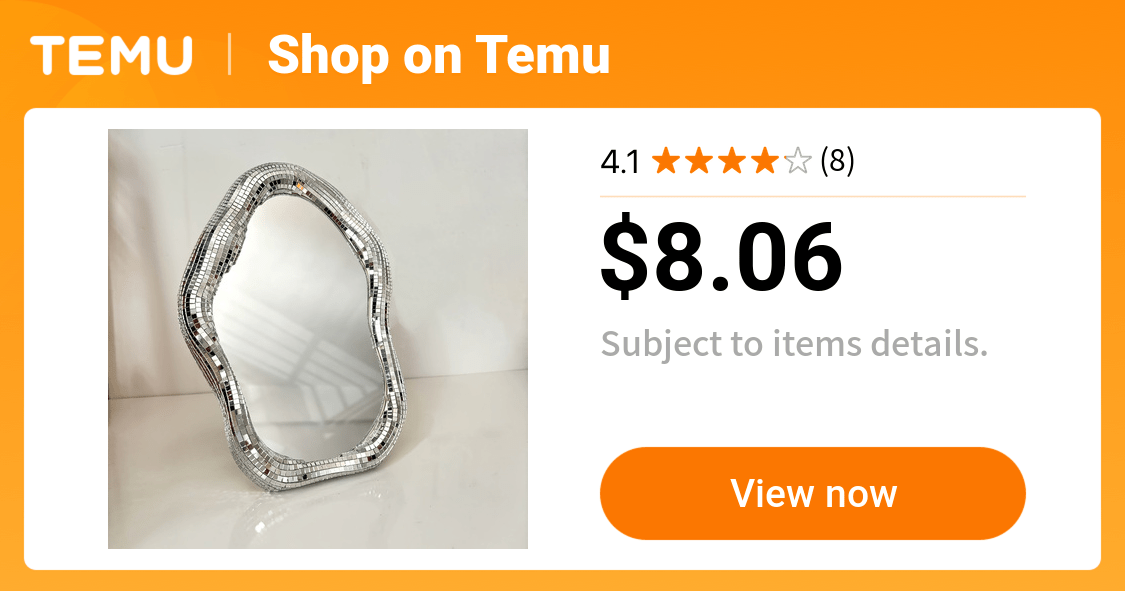Click the fourth orange rating star
The height and width of the screenshot is (591, 1125).
pos(765,161)
